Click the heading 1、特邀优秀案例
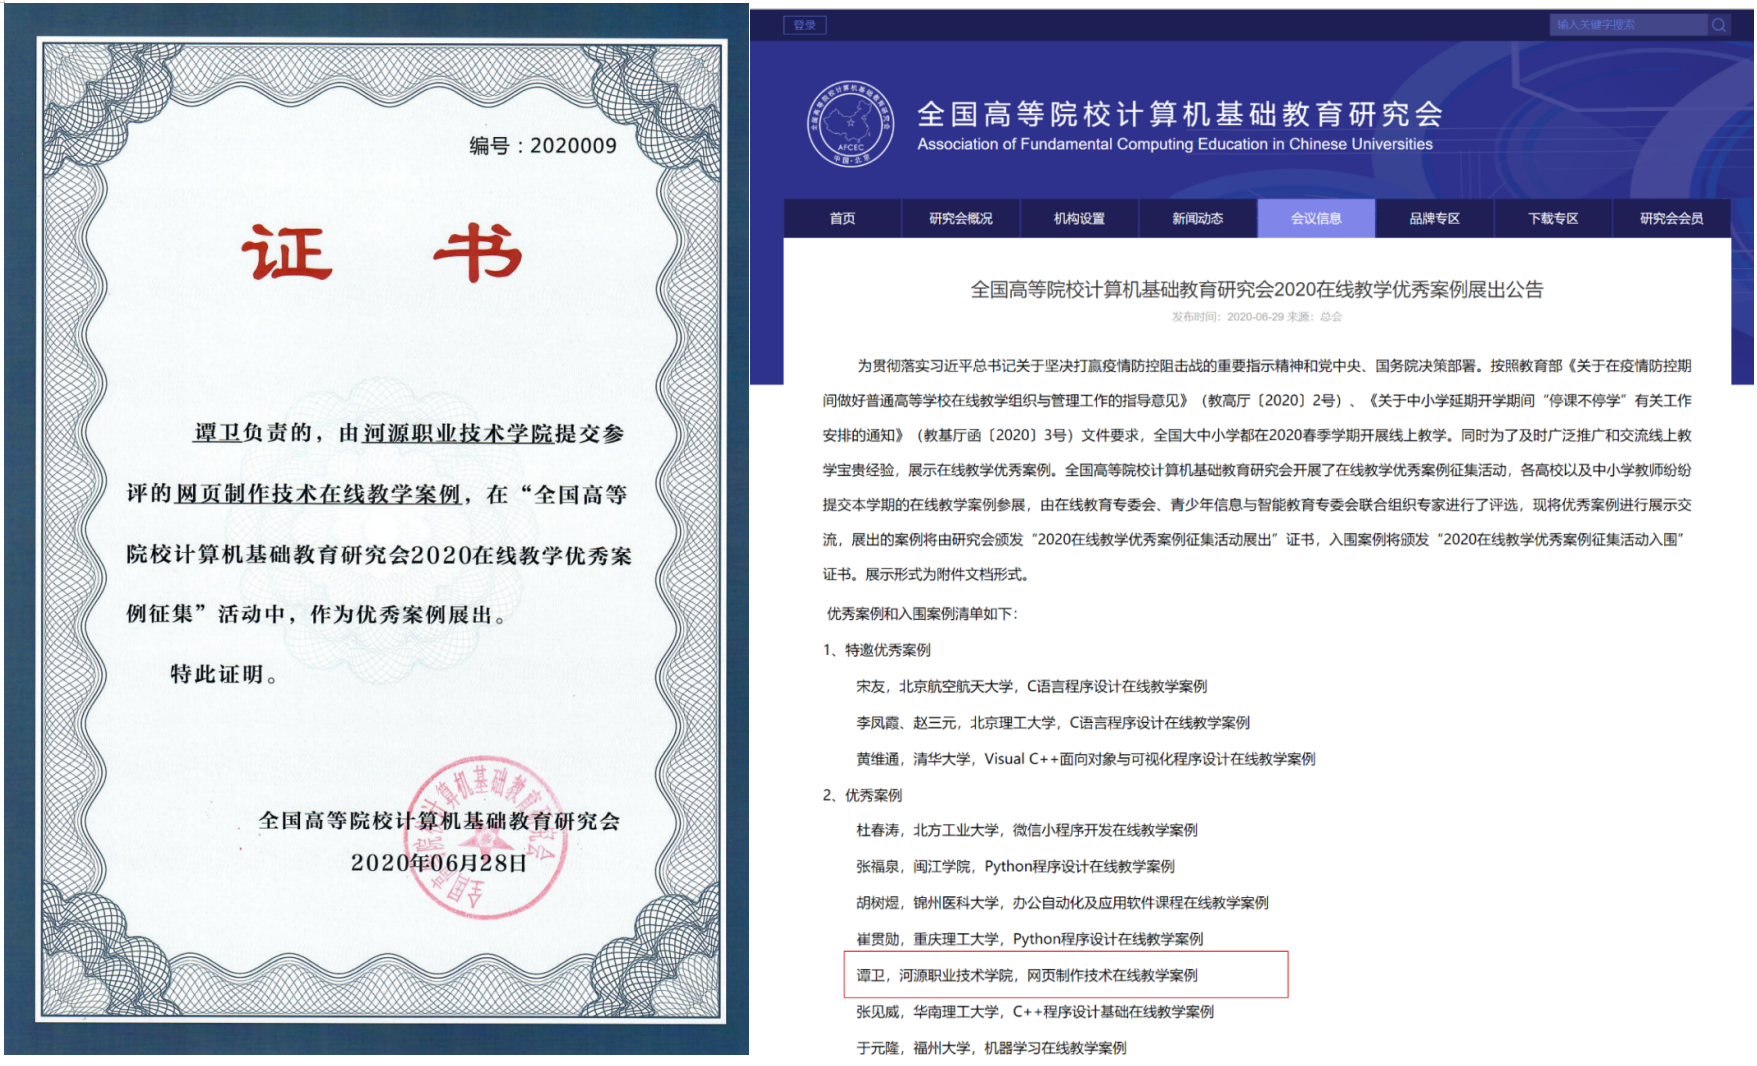The image size is (1757, 1066). pyautogui.click(x=877, y=650)
